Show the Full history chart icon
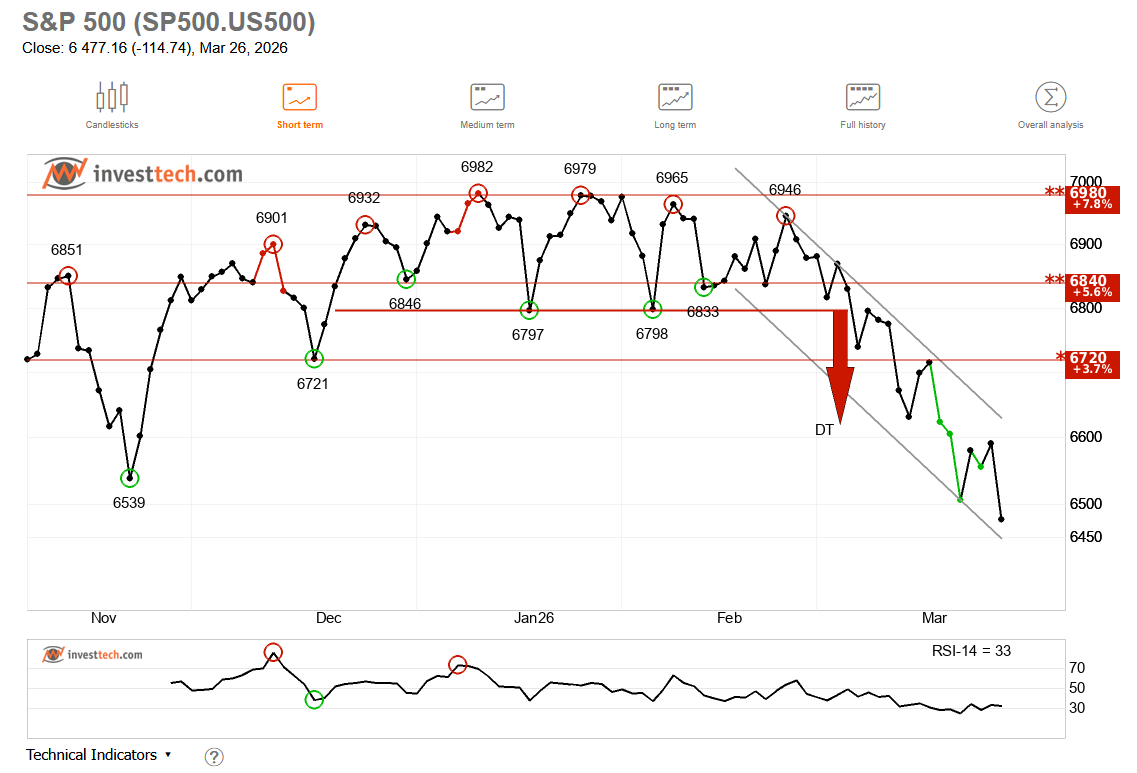Screen dimensions: 1137x773 point(862,97)
